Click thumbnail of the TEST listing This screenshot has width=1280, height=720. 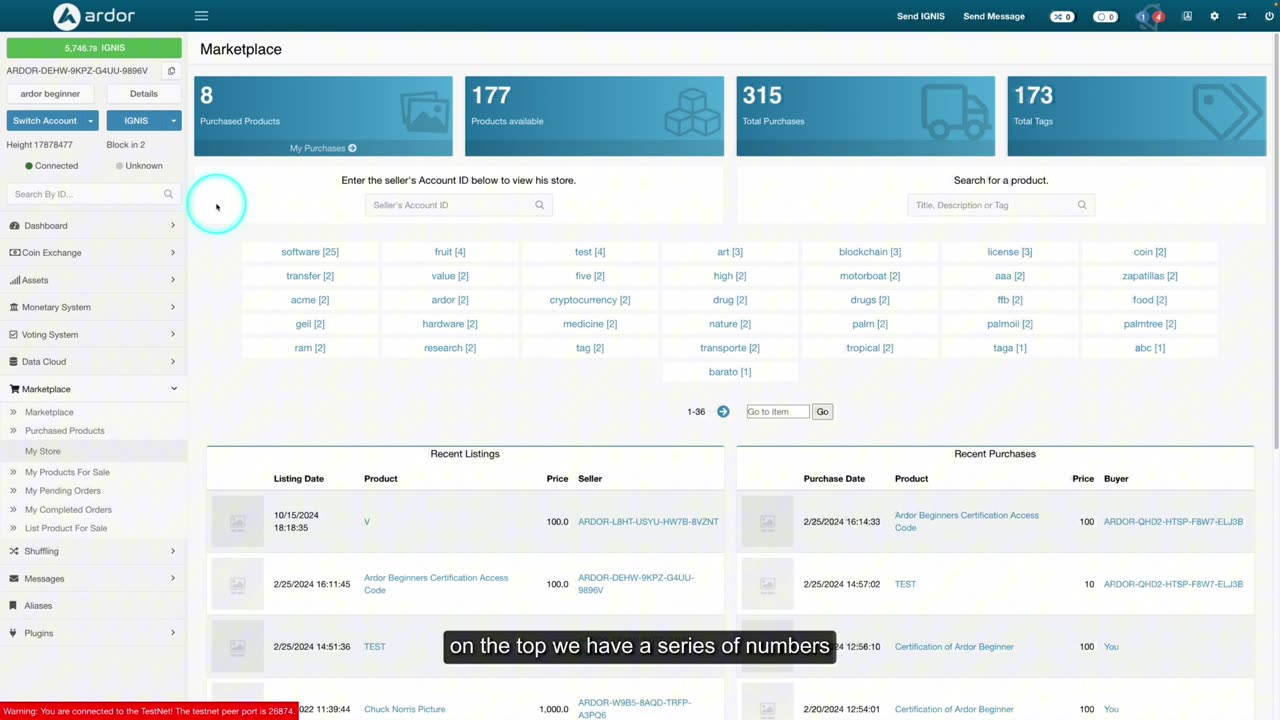click(x=237, y=646)
